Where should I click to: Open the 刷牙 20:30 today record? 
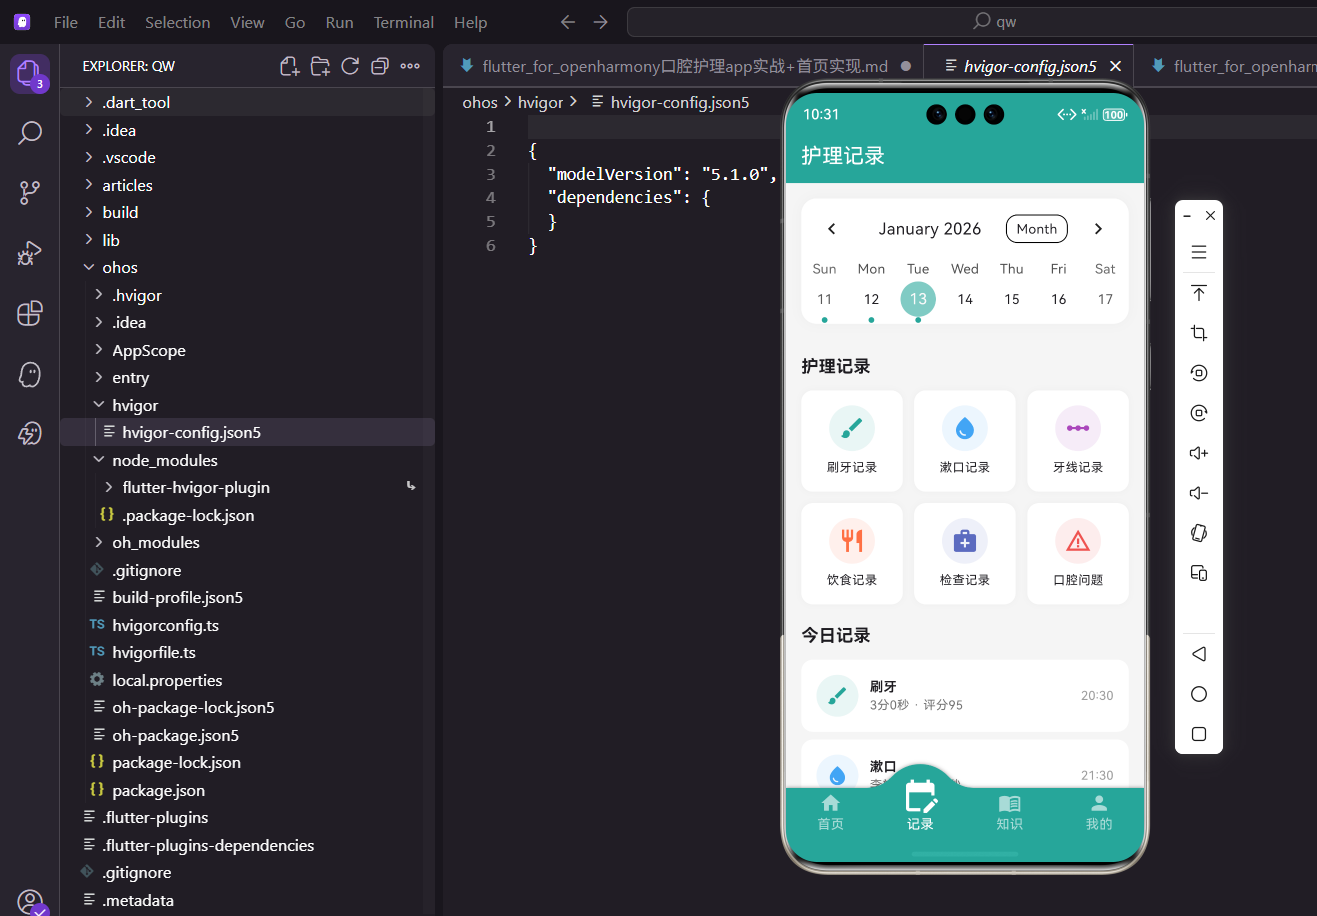point(965,695)
